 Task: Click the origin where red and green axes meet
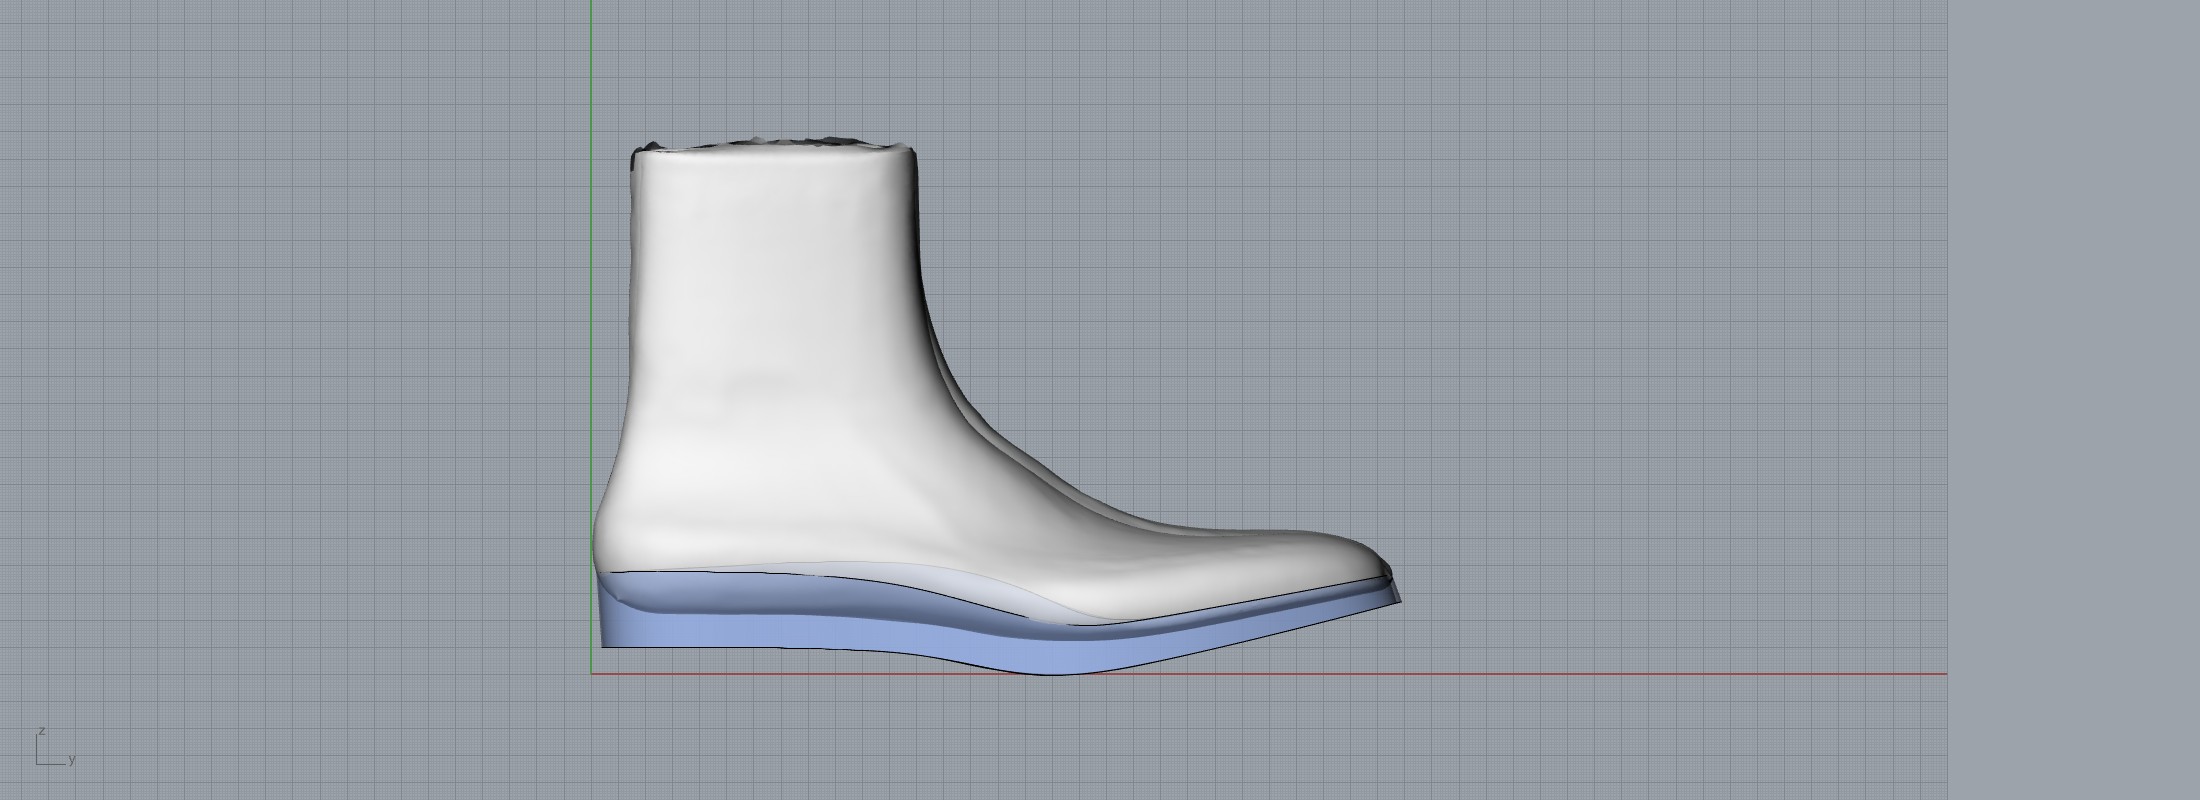(591, 674)
